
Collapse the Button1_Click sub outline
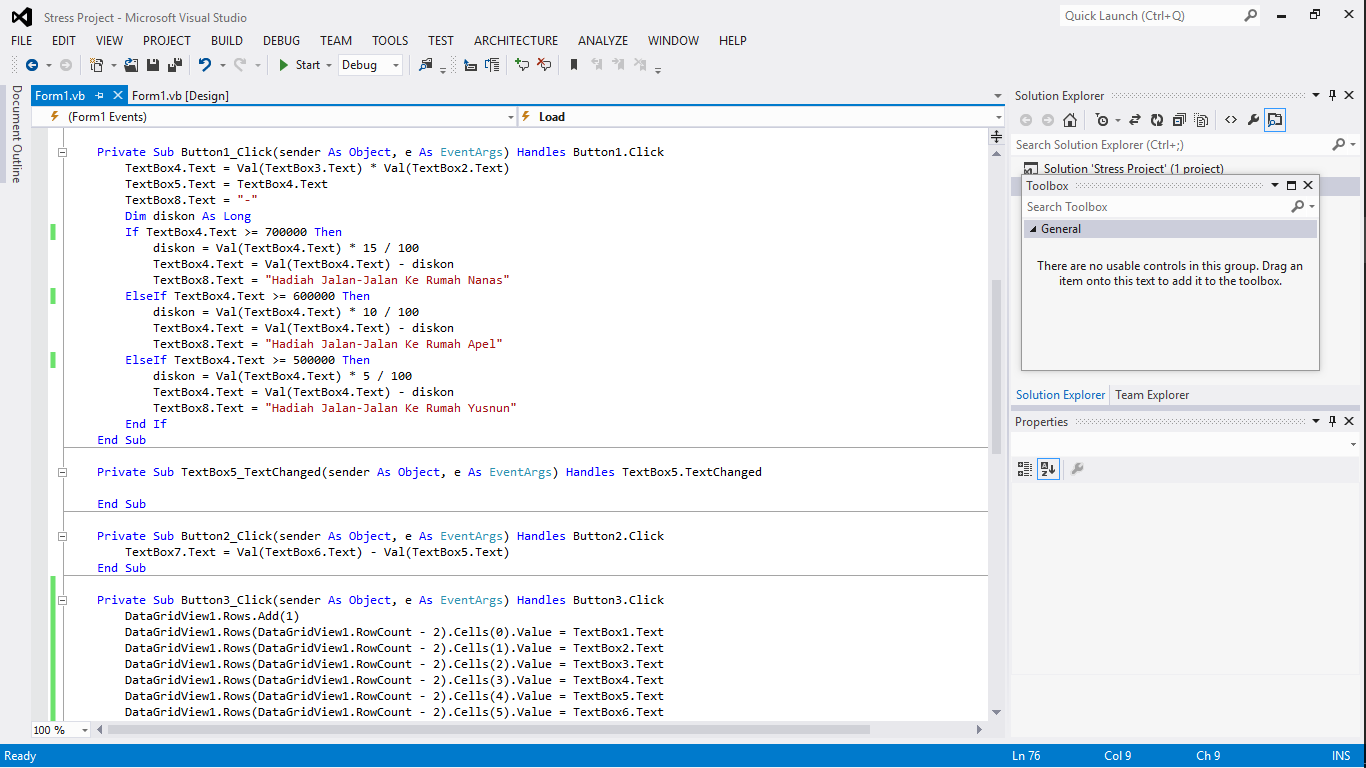[x=62, y=152]
